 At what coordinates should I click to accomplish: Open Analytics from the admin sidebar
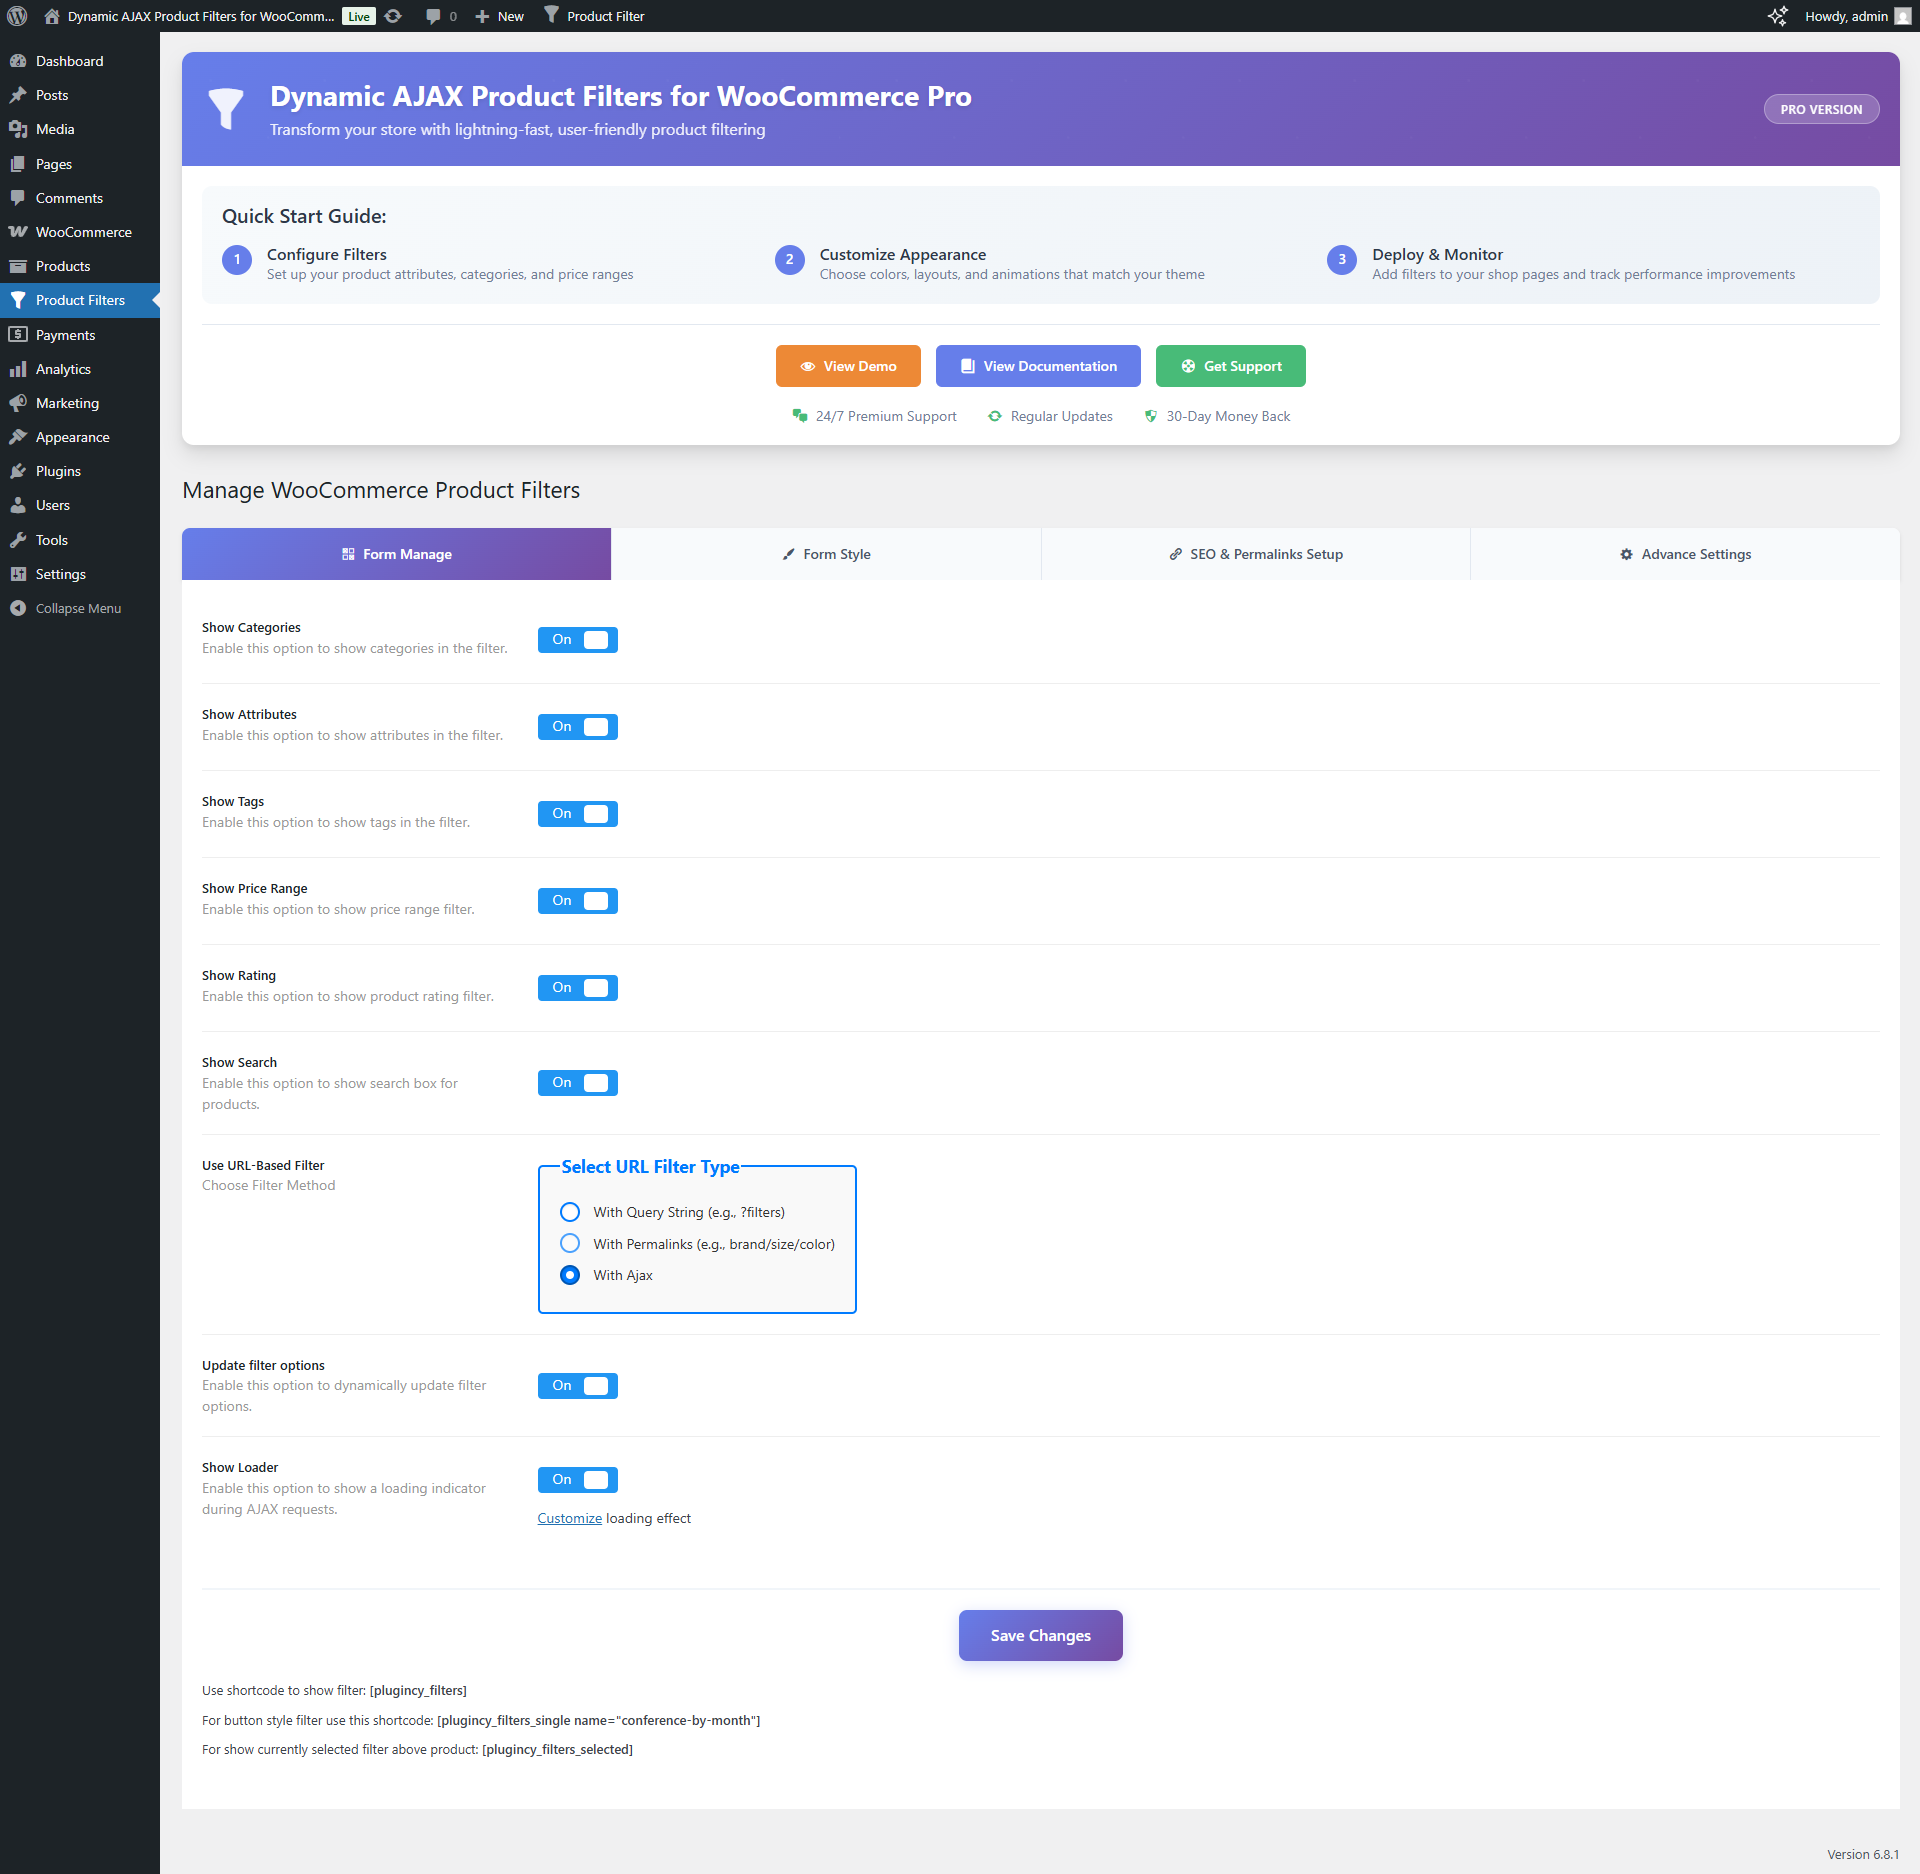(64, 368)
